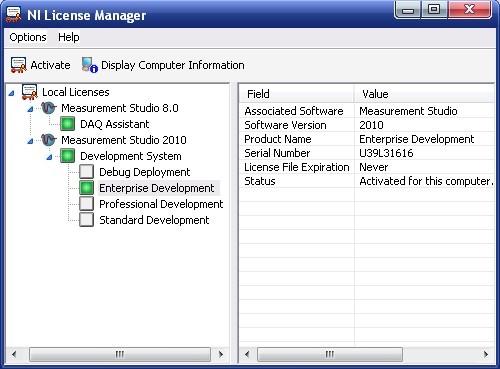The height and width of the screenshot is (369, 500).
Task: Click the green Development System status icon
Action: [68, 156]
